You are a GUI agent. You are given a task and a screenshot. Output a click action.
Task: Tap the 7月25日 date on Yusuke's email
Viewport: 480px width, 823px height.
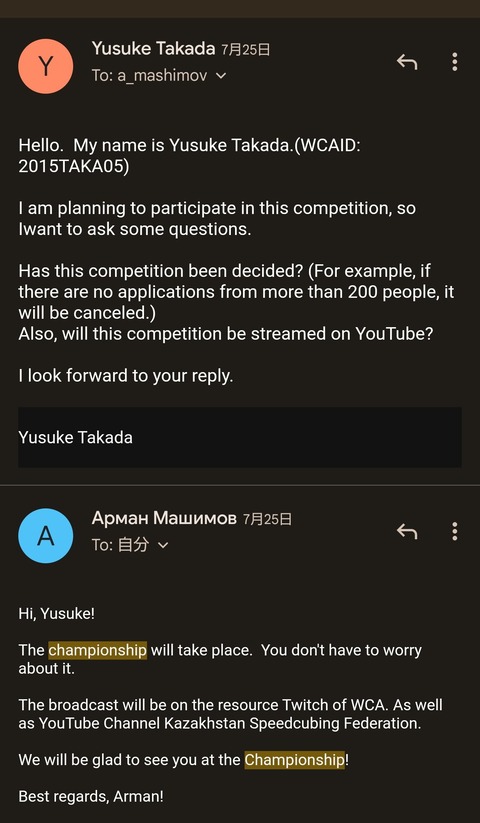tap(246, 50)
